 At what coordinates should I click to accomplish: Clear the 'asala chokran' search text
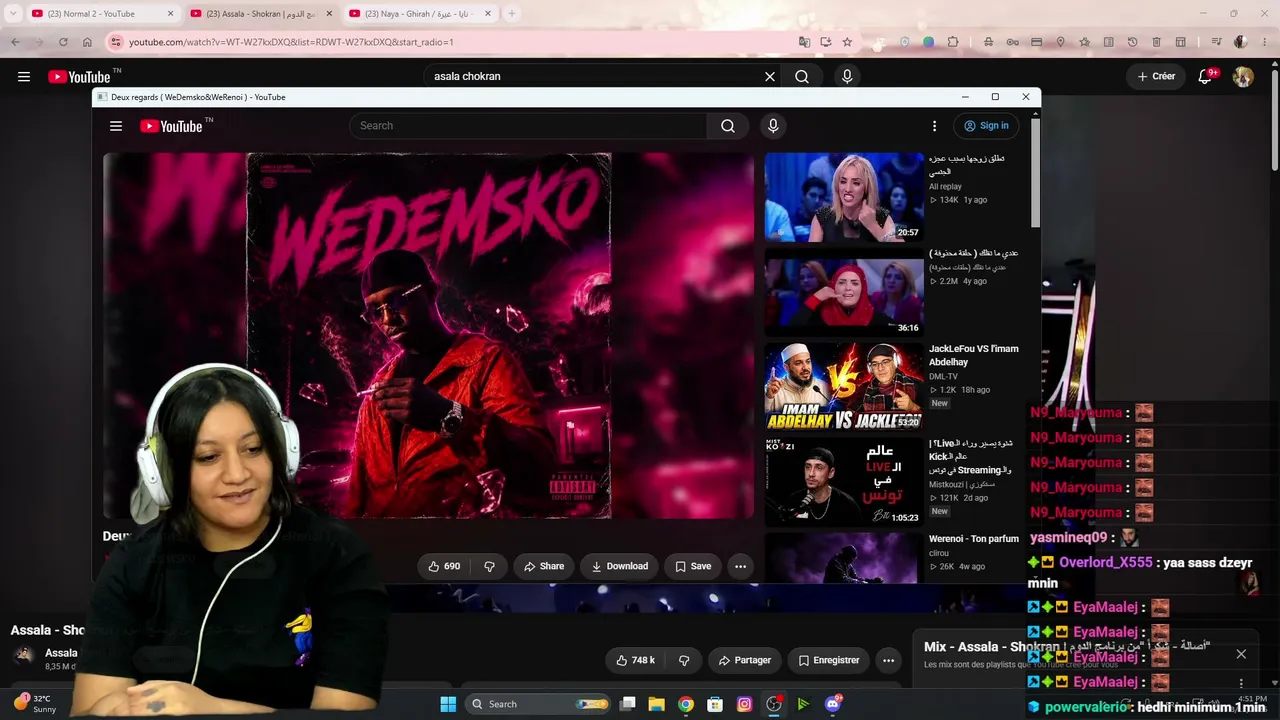coord(770,77)
